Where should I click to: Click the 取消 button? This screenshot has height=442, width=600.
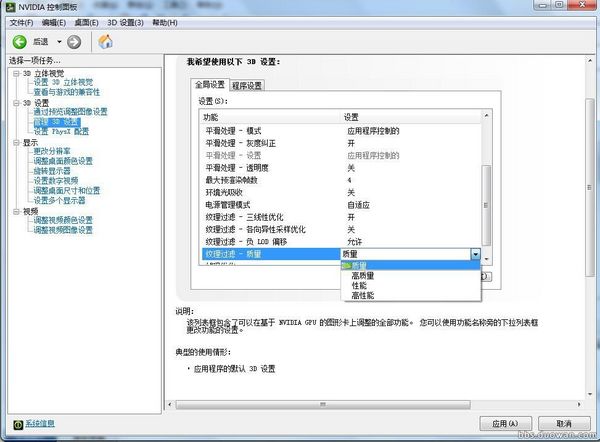pos(564,424)
